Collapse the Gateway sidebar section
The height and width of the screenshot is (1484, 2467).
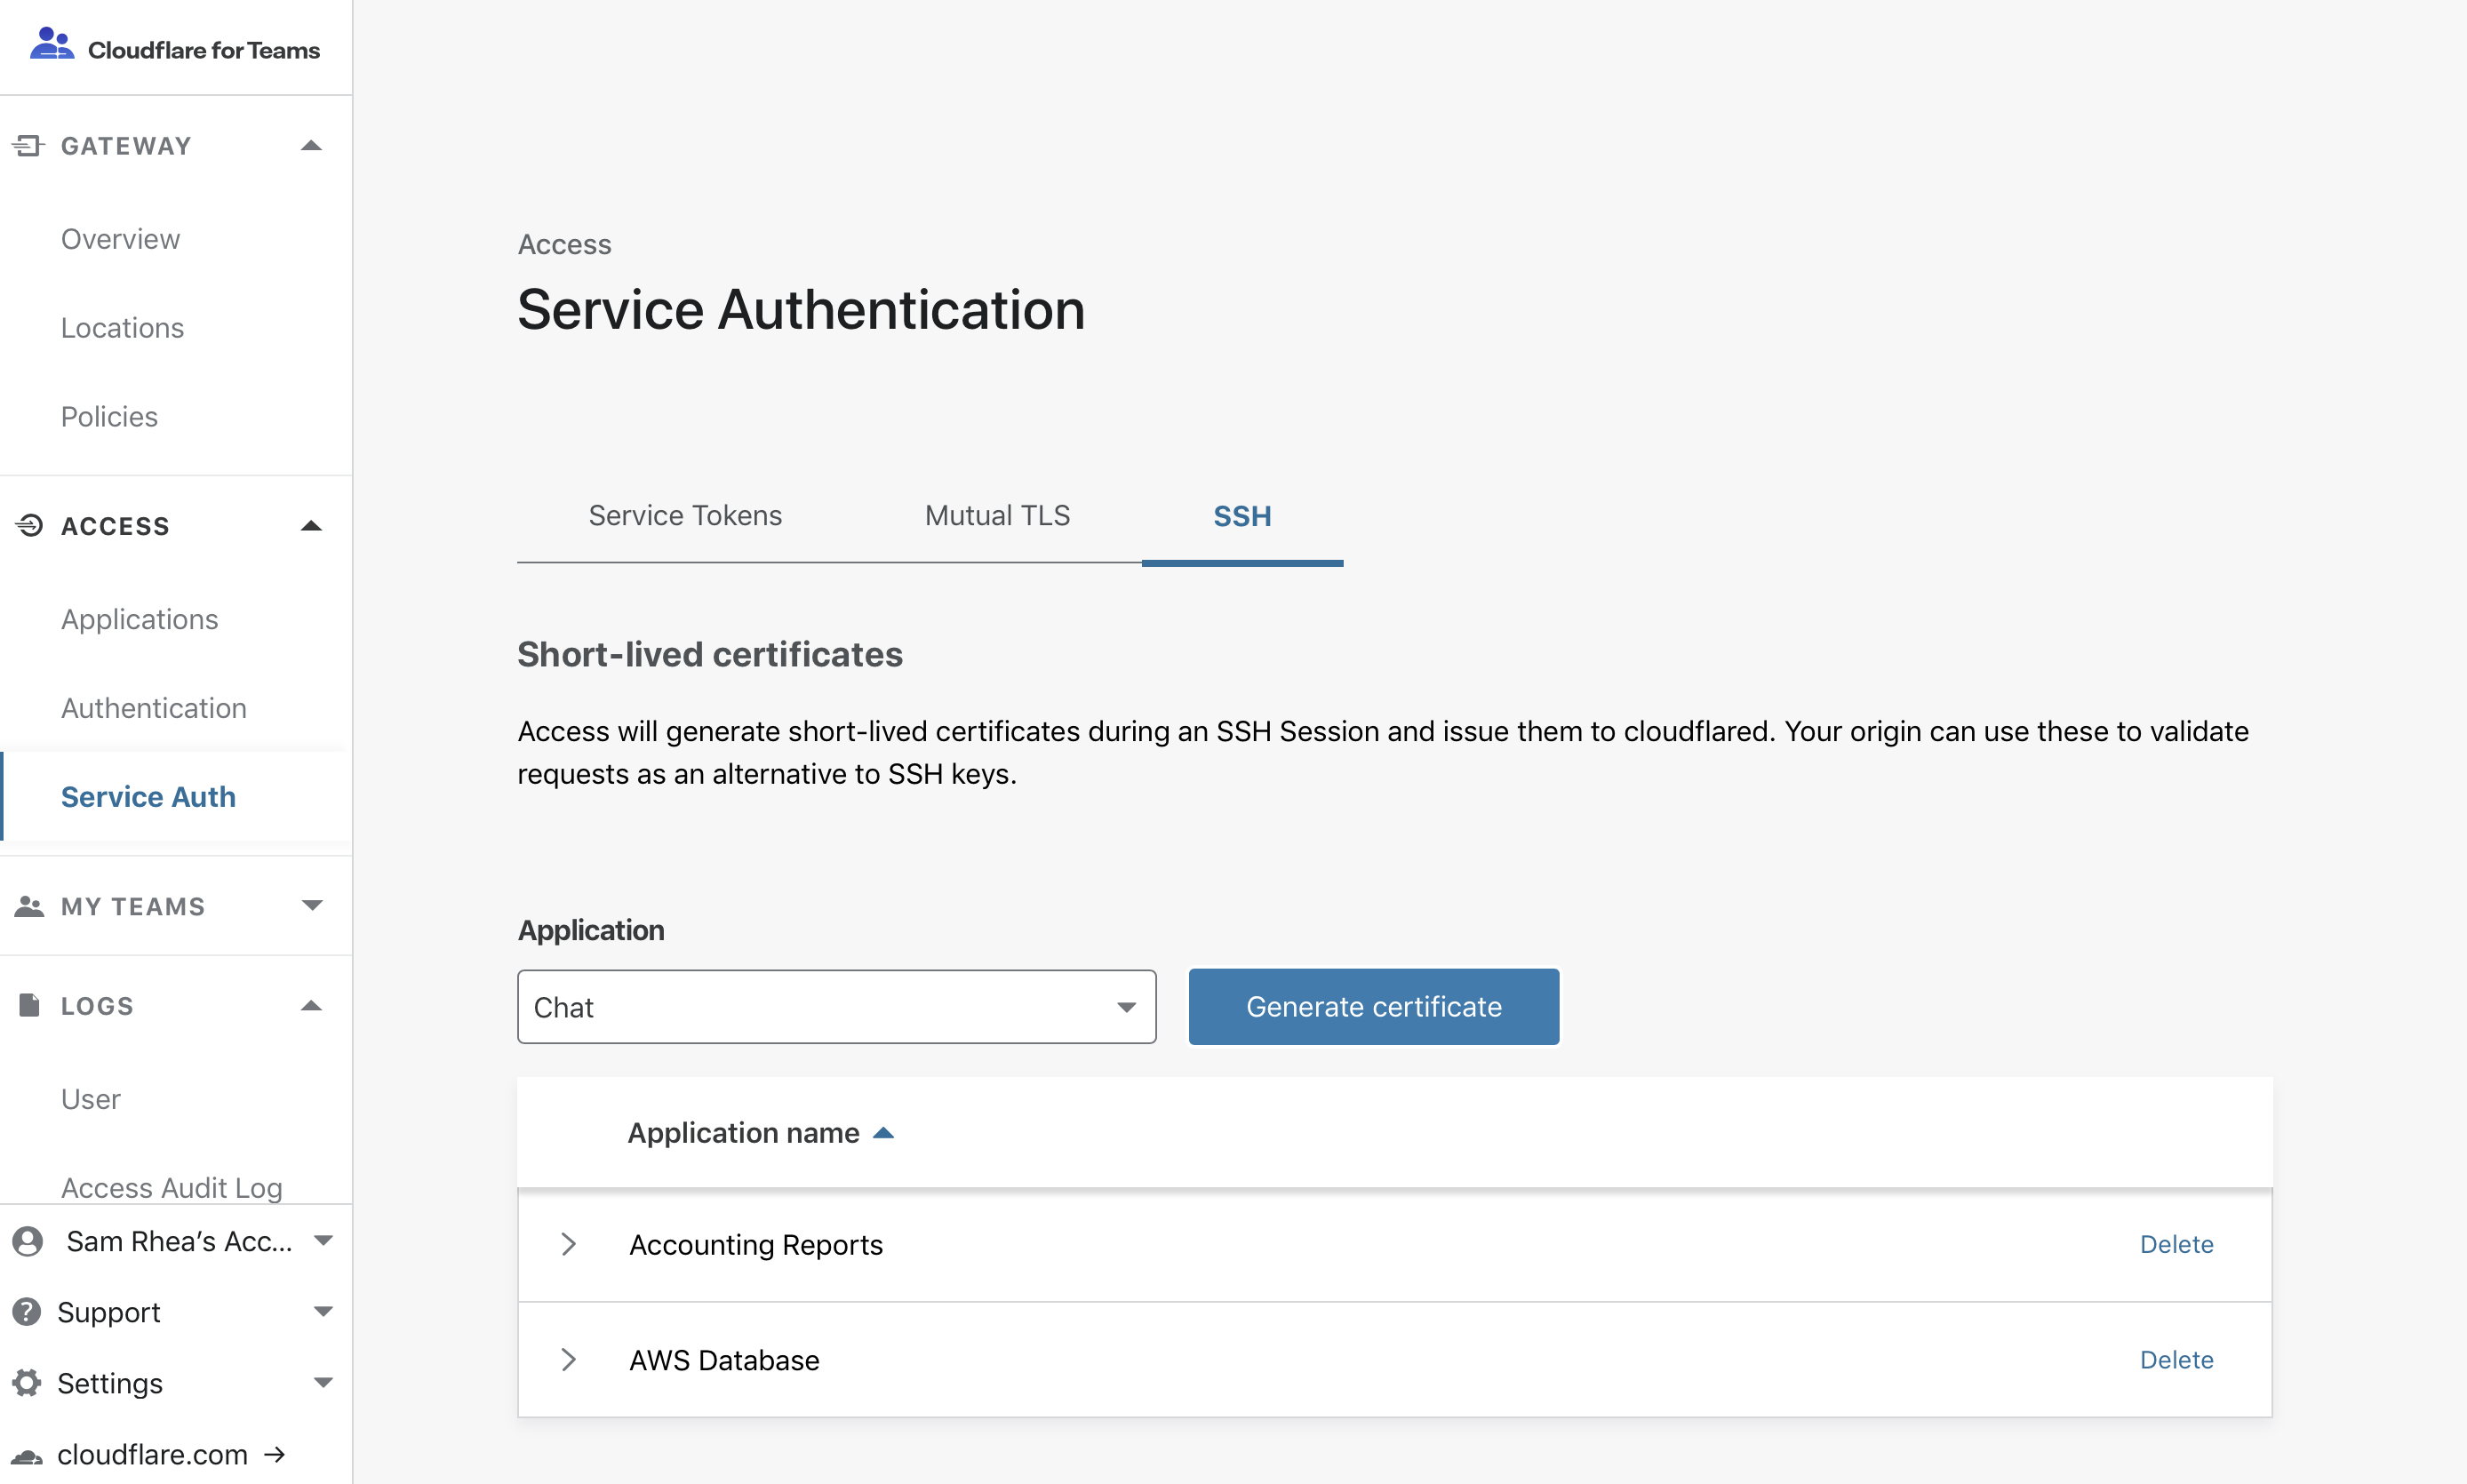[x=311, y=146]
